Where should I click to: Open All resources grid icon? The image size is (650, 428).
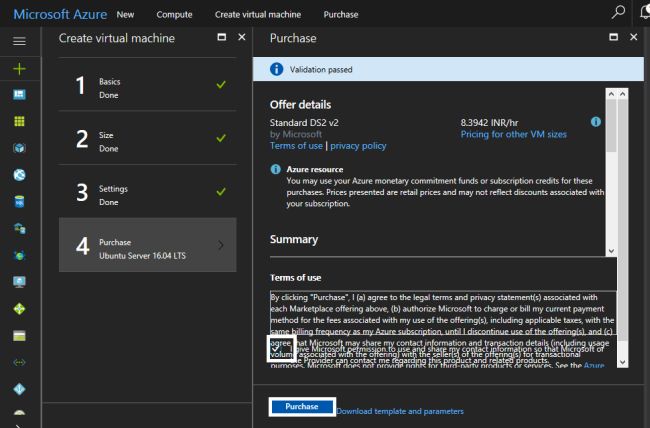tap(19, 121)
